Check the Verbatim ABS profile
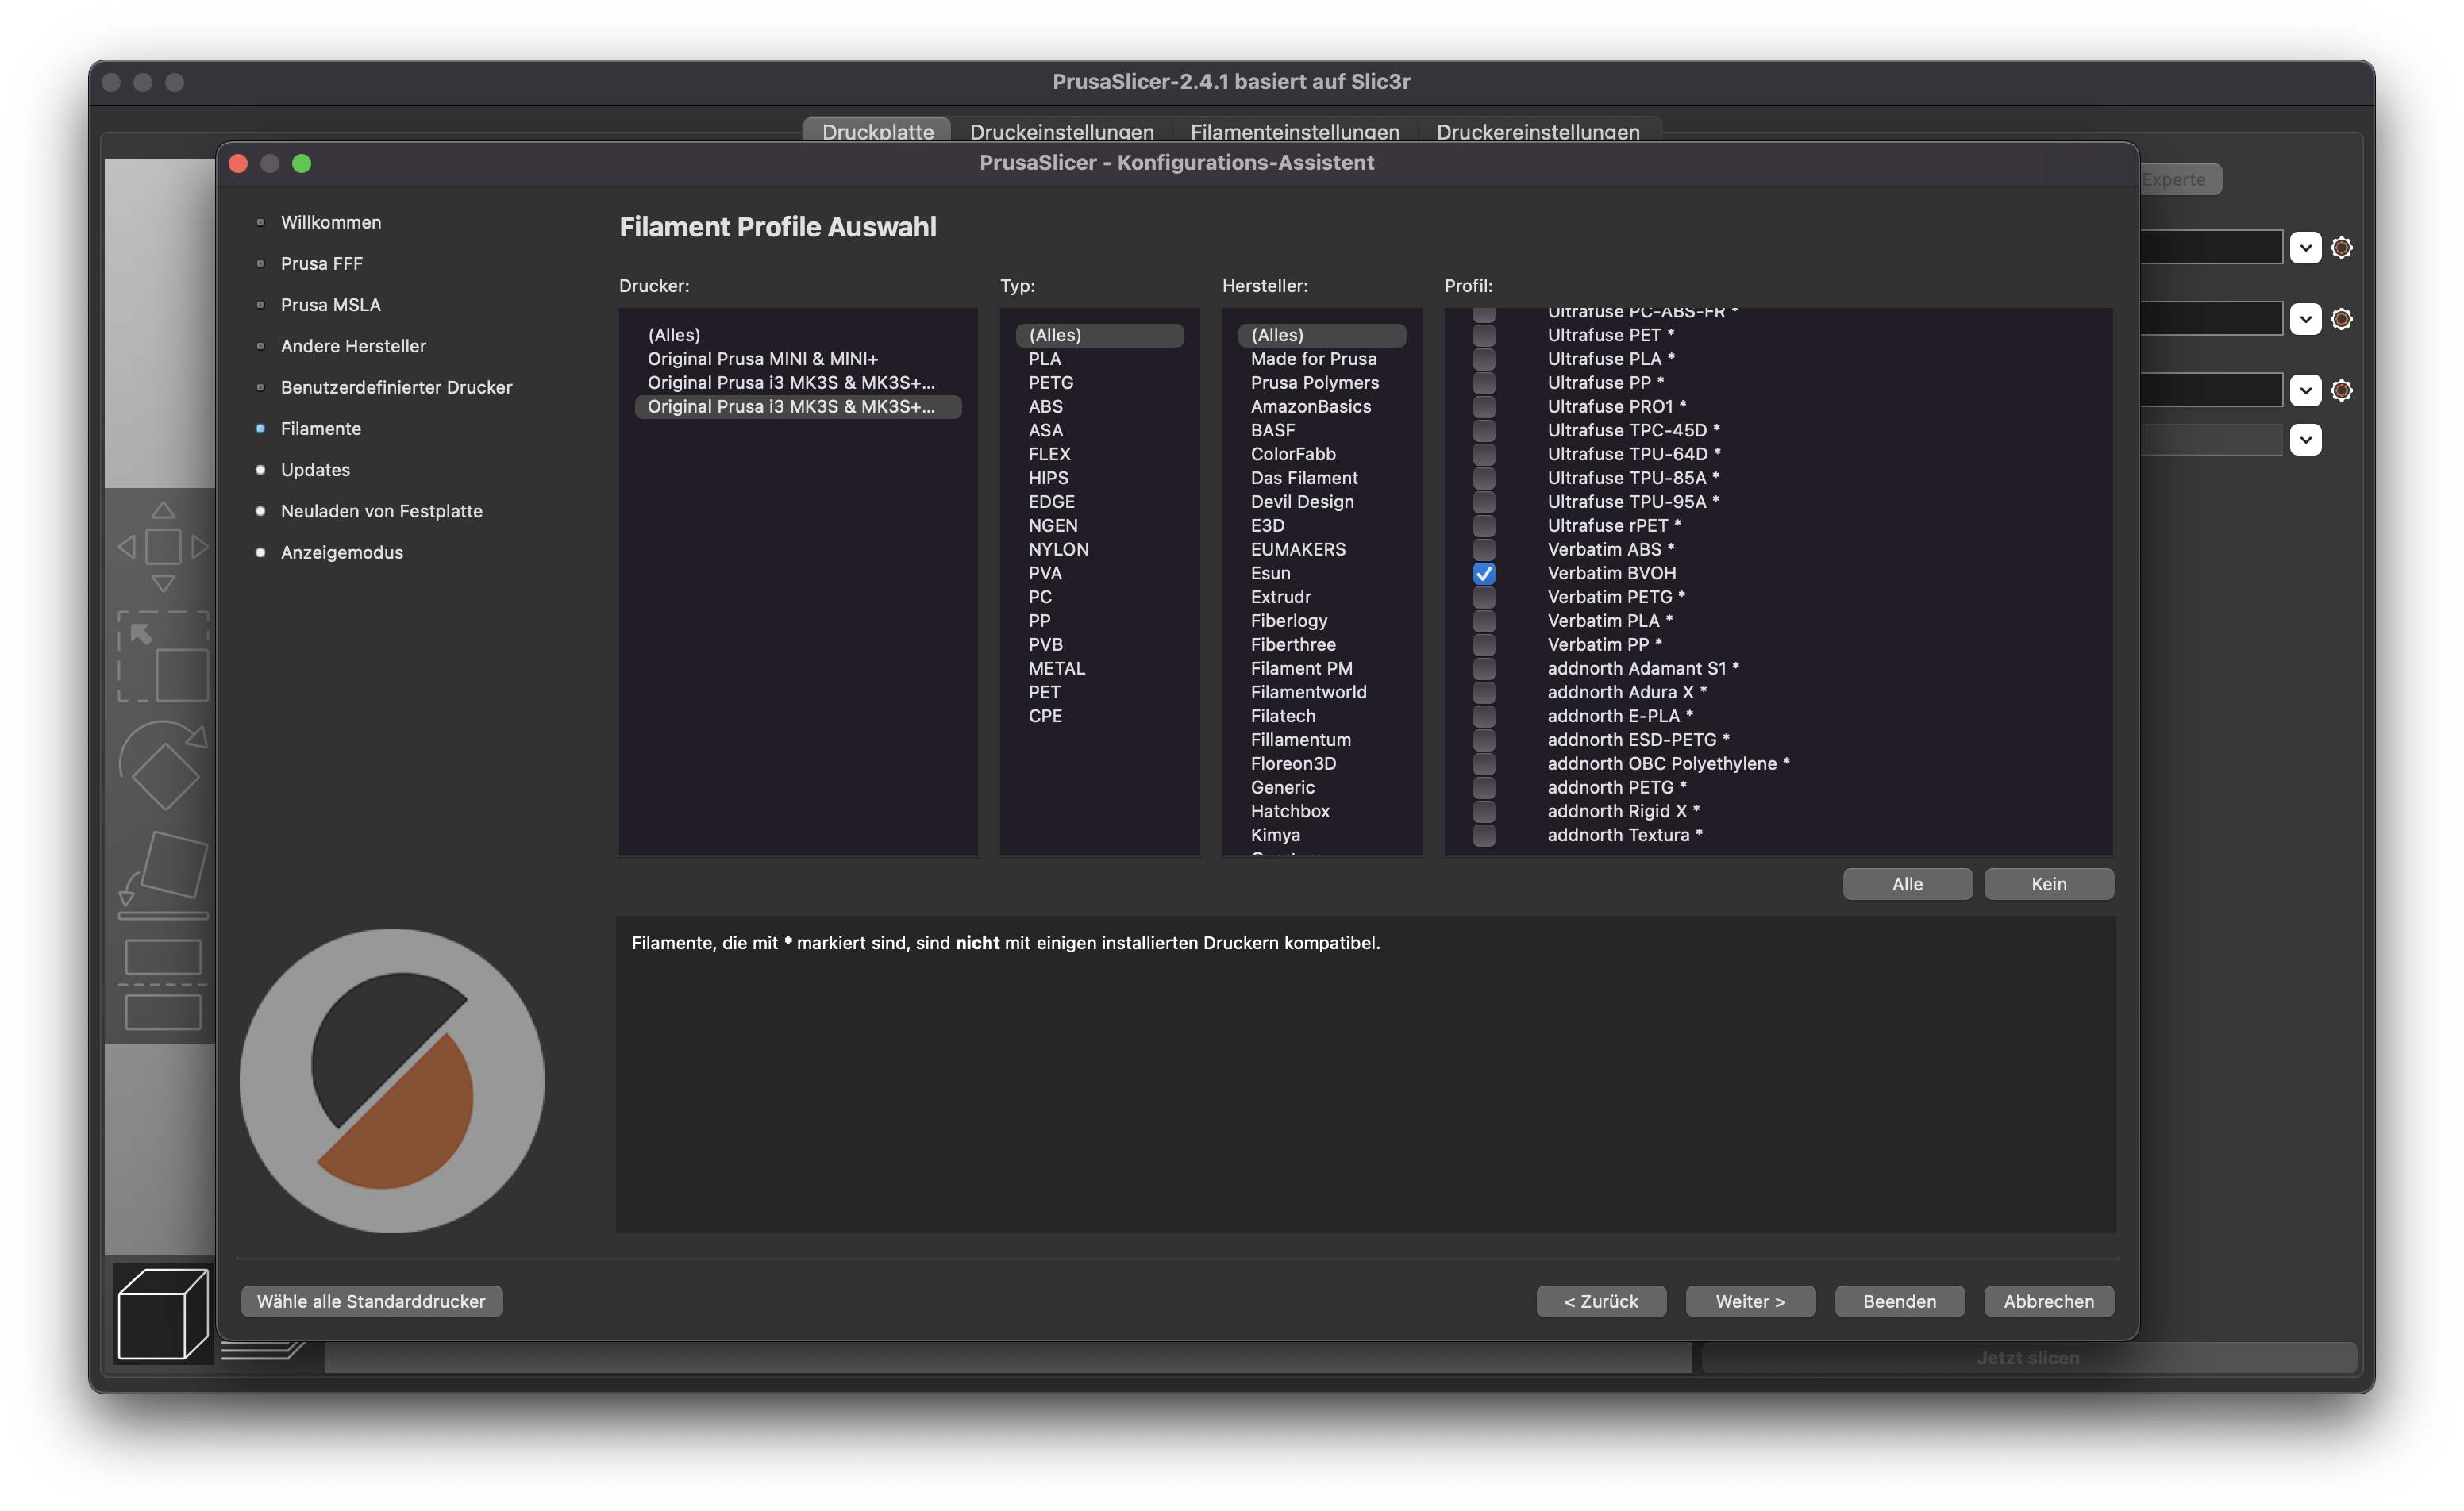The width and height of the screenshot is (2464, 1511). point(1484,549)
